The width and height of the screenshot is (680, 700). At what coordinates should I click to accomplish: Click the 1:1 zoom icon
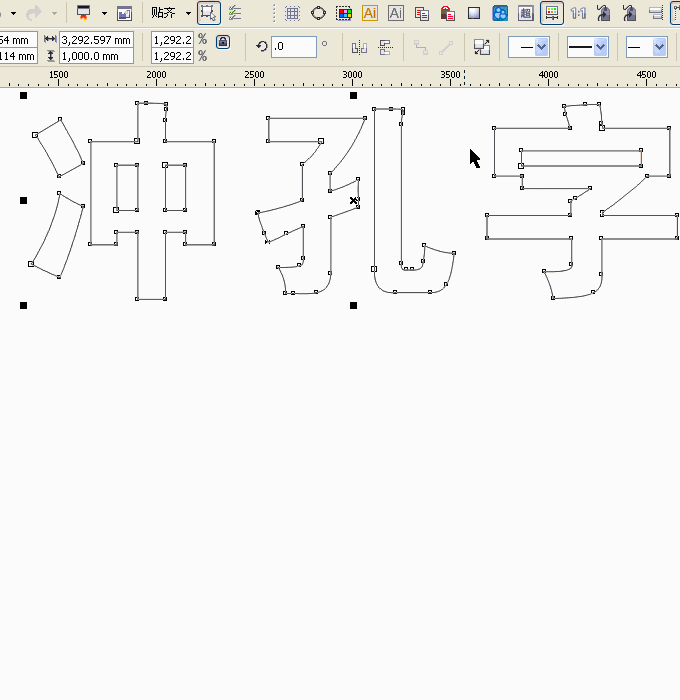578,13
